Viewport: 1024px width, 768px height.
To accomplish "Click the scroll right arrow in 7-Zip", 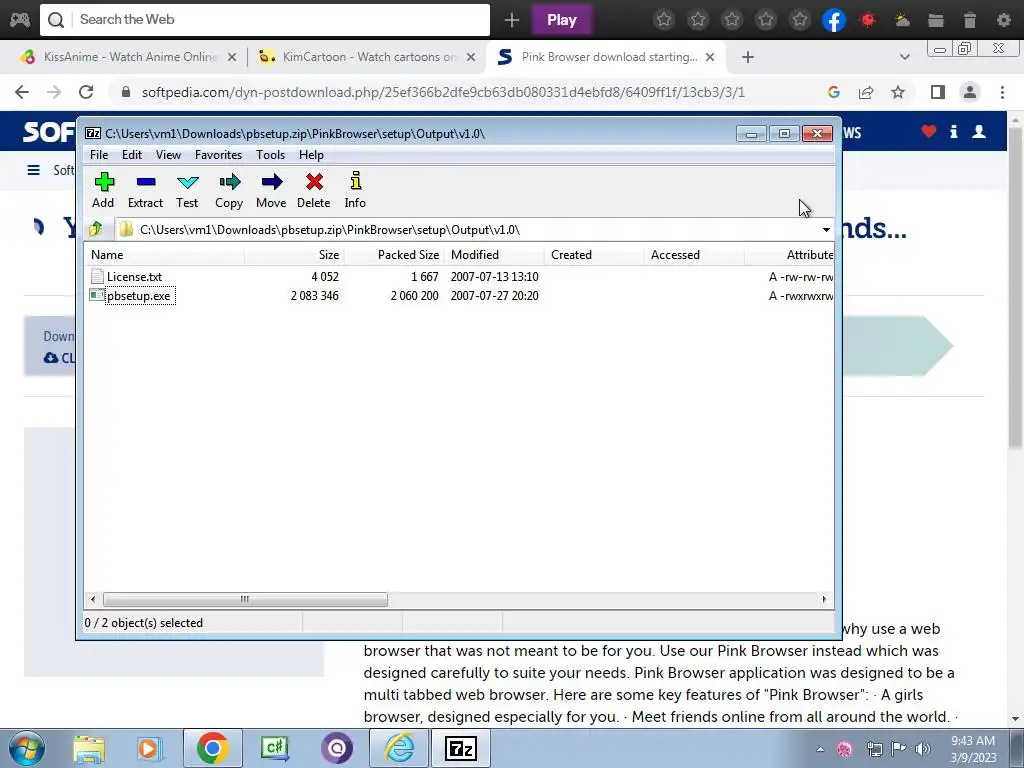I will 824,600.
